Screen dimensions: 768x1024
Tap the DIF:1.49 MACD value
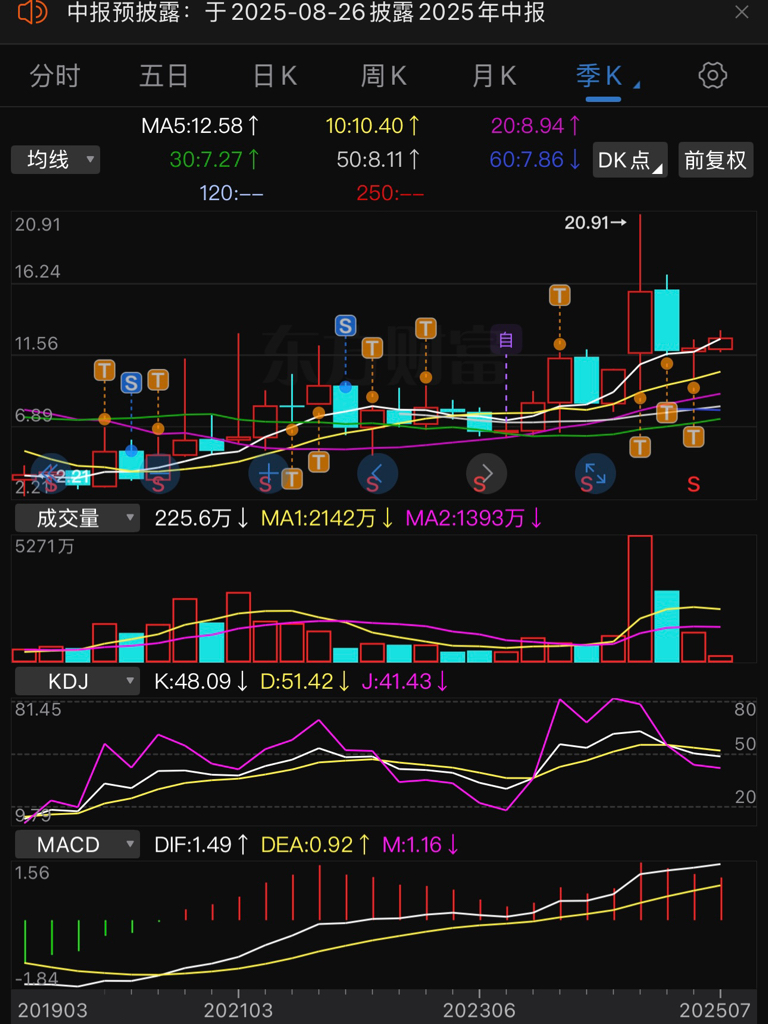click(202, 844)
